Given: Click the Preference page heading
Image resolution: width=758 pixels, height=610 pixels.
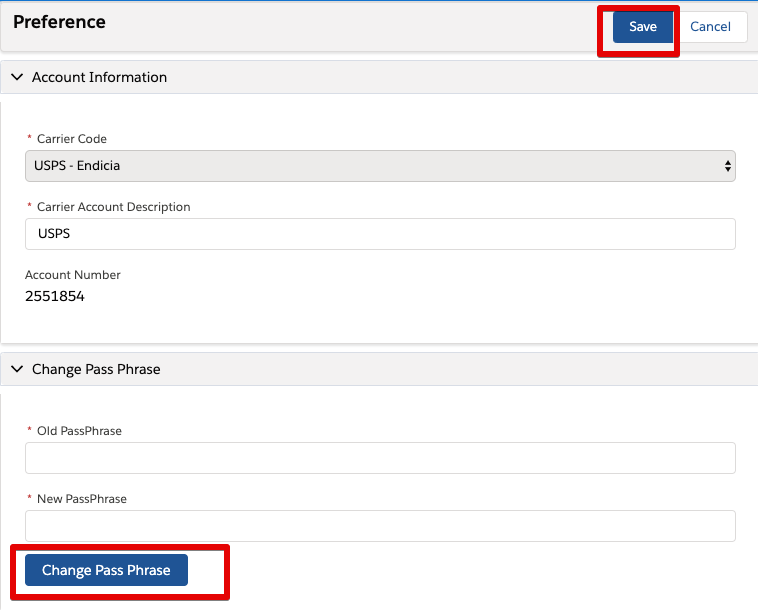Looking at the screenshot, I should [59, 22].
